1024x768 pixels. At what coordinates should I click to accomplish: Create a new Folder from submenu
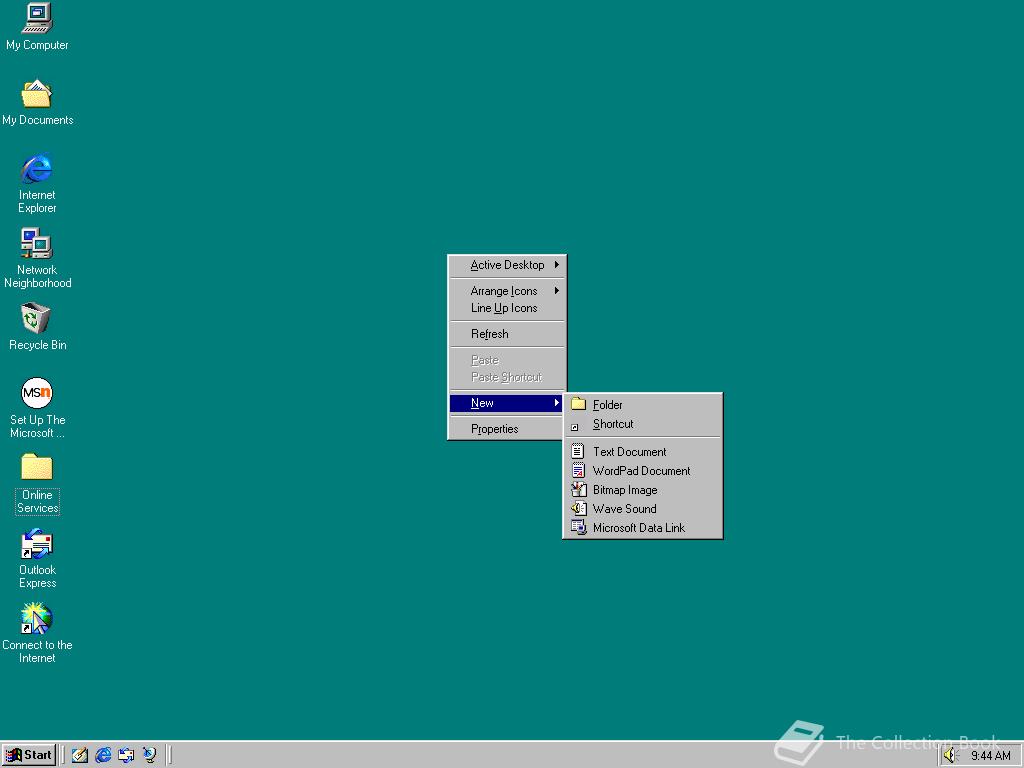tap(643, 404)
